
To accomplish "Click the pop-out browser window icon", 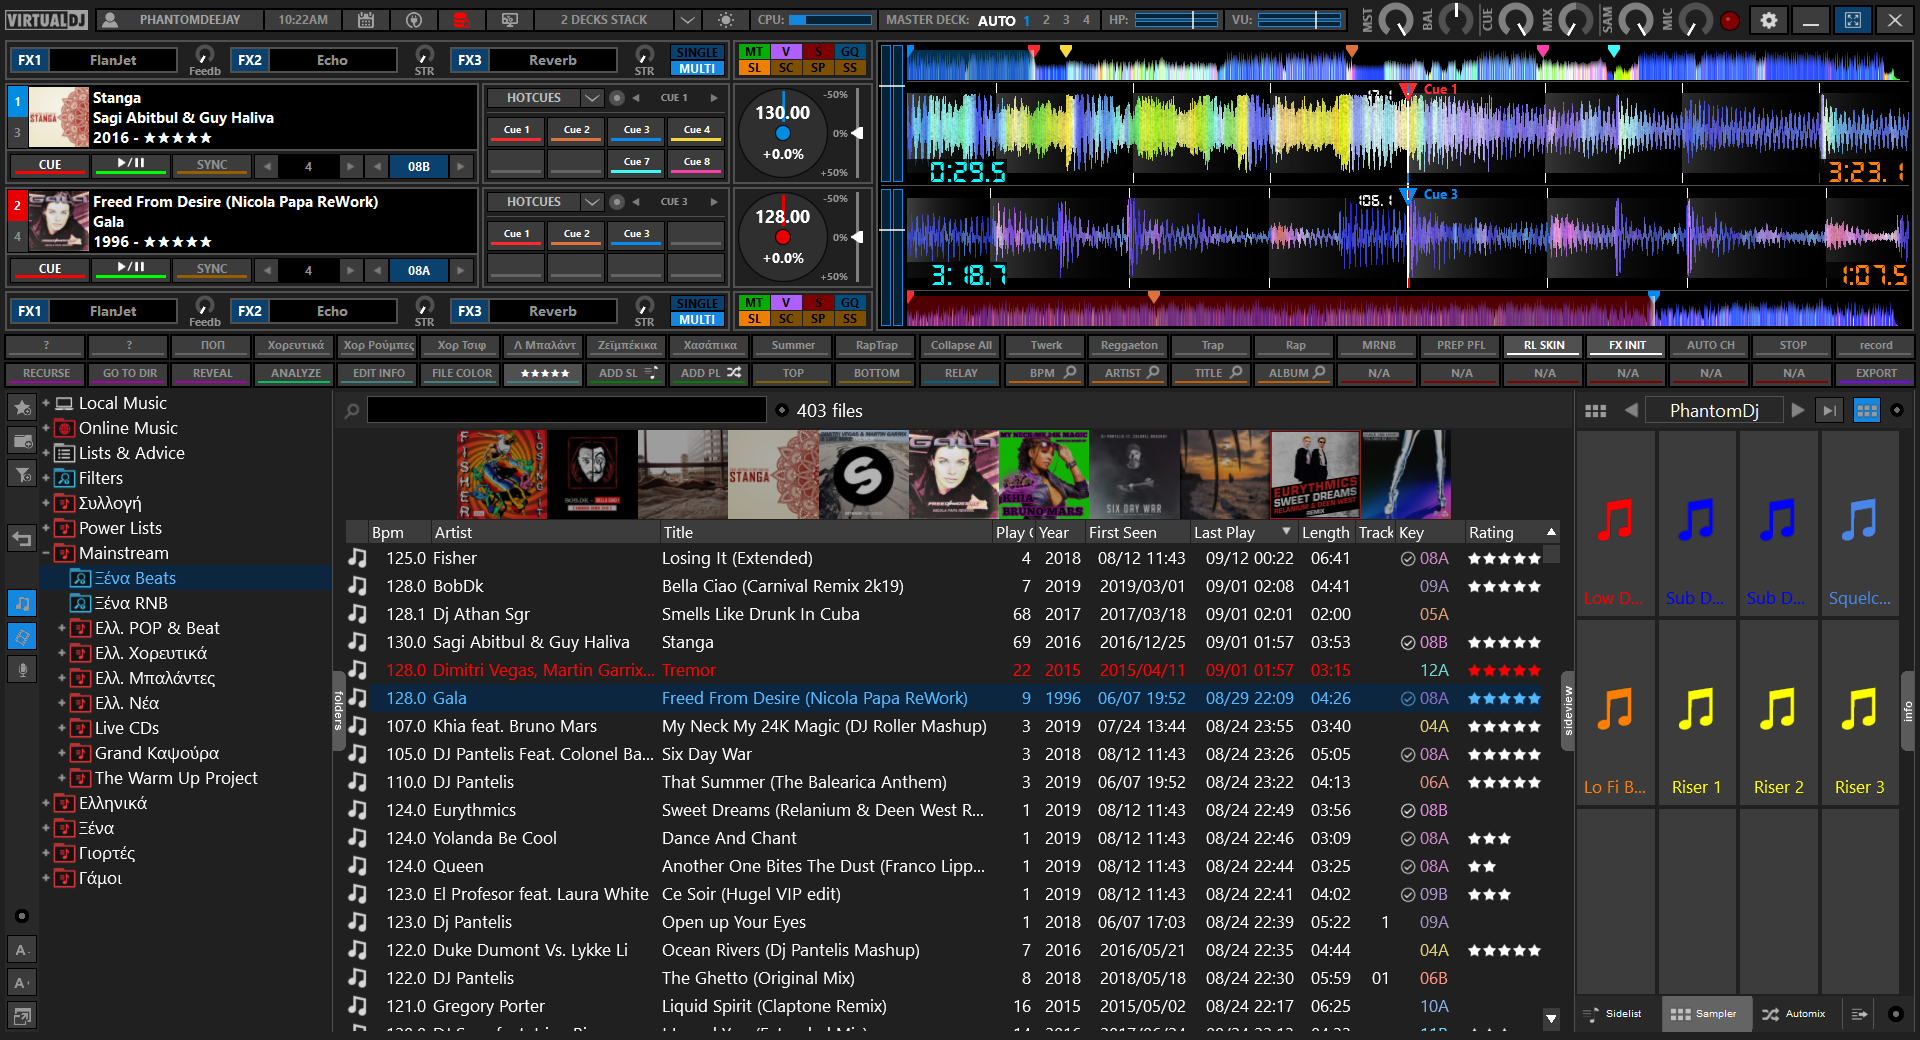I will (x=22, y=1016).
